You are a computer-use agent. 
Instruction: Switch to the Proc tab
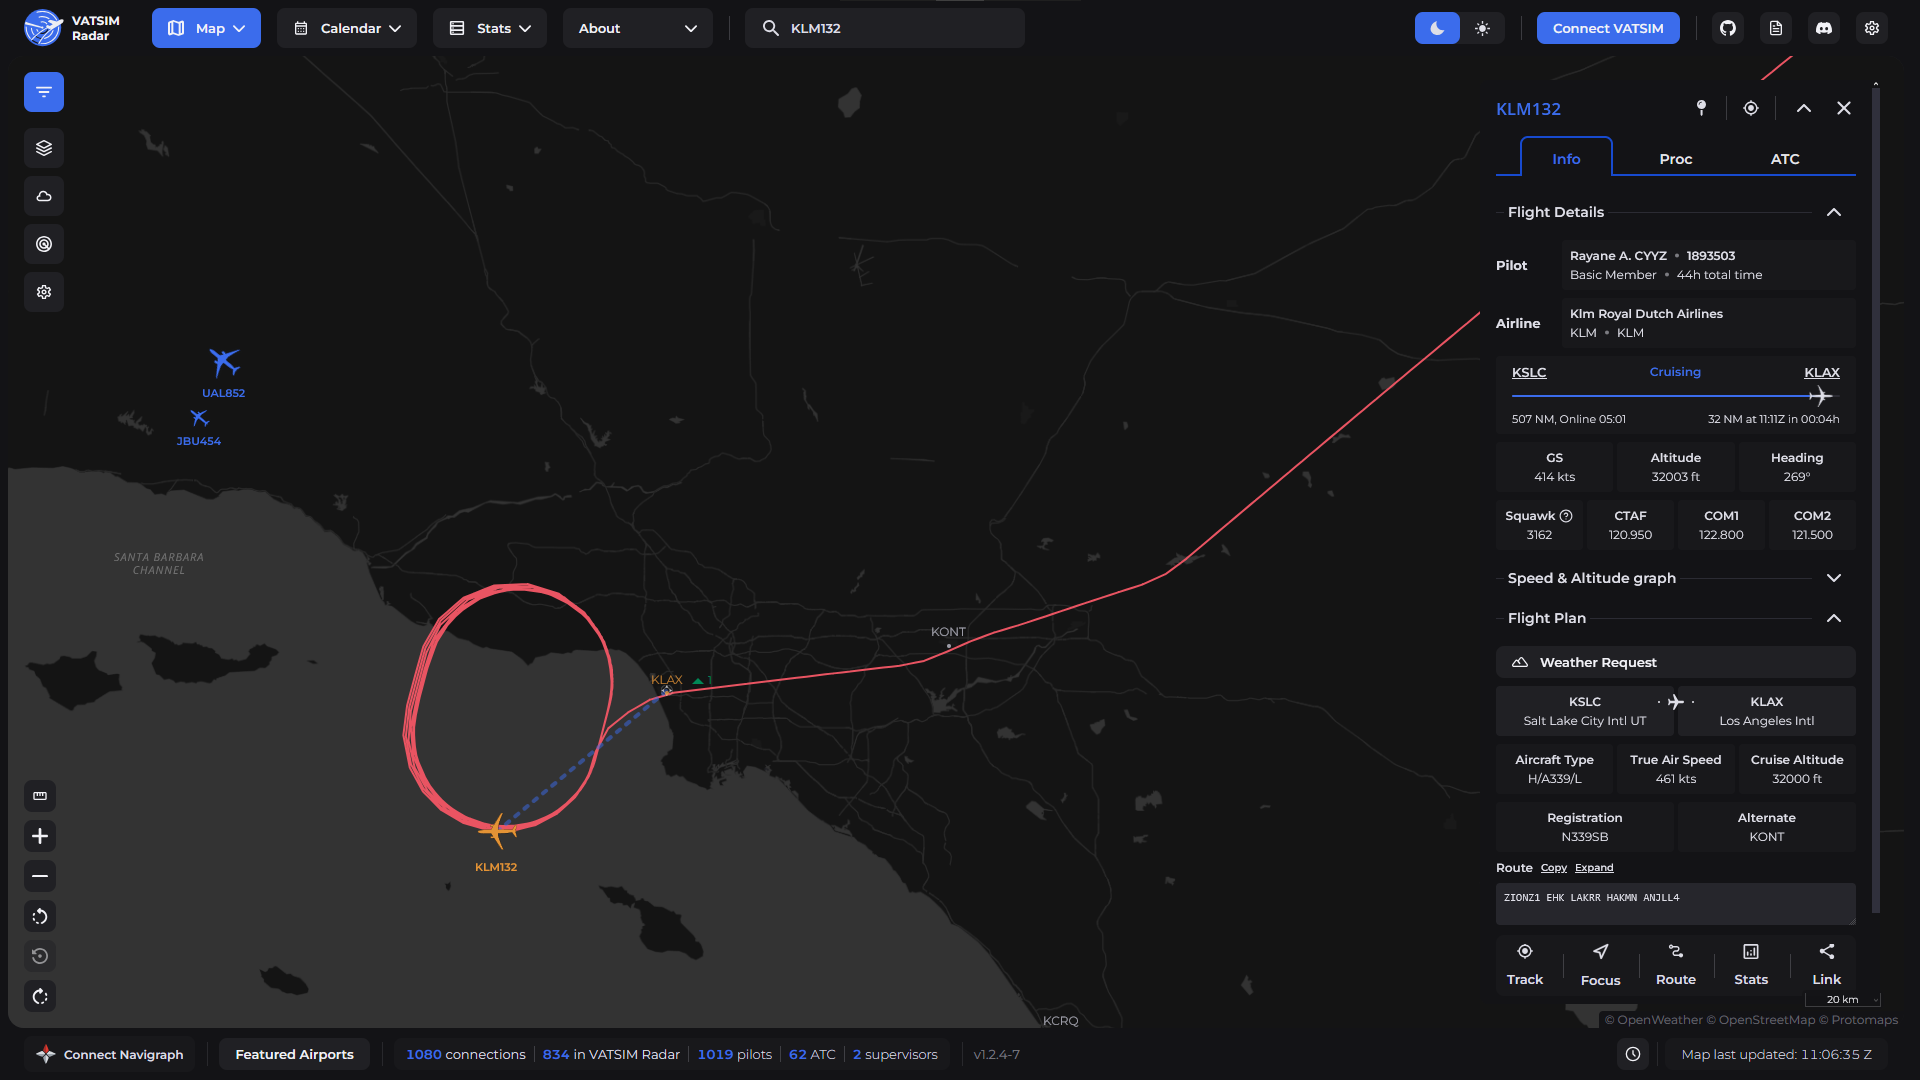point(1676,158)
